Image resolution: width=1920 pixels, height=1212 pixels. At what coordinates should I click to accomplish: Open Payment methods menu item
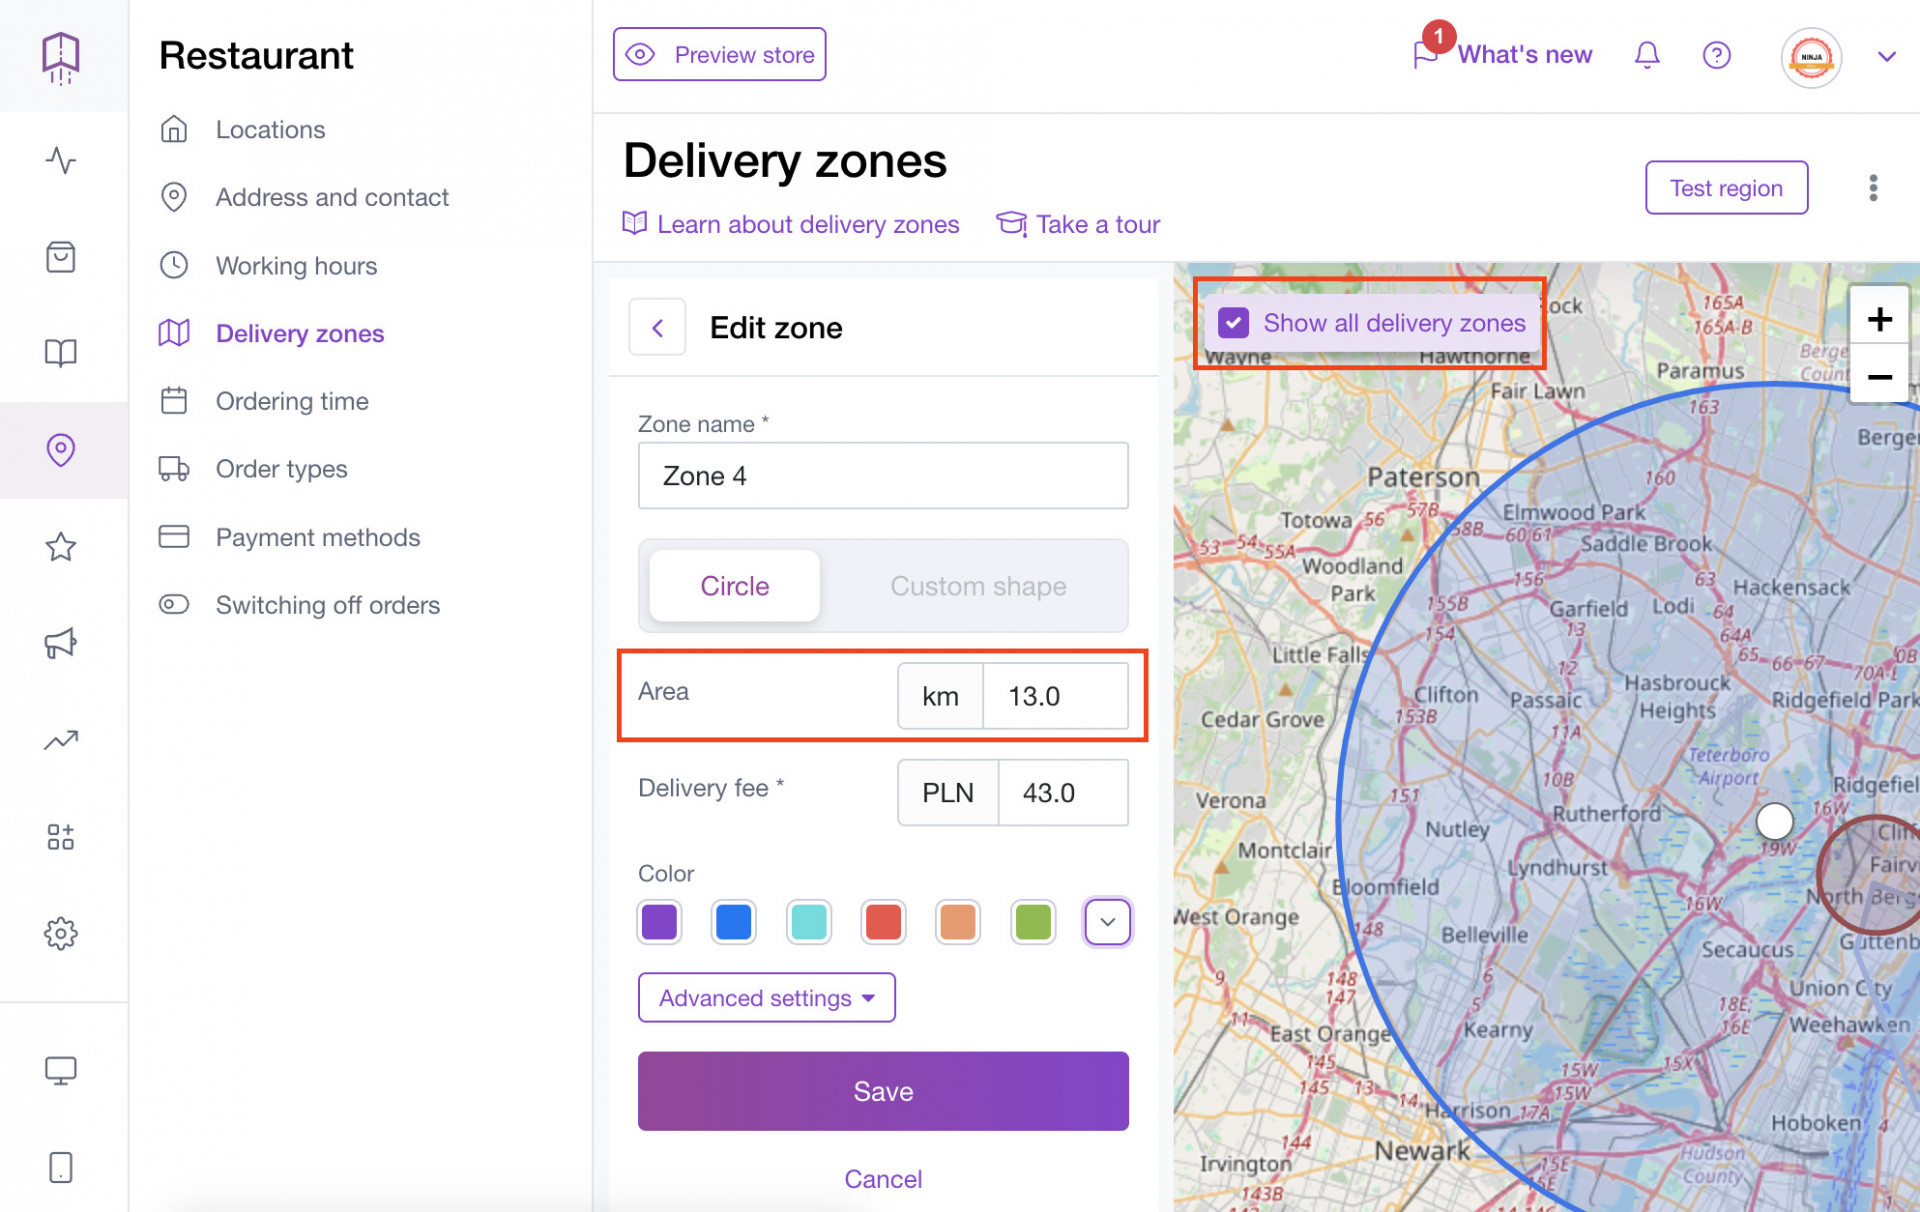pyautogui.click(x=317, y=537)
